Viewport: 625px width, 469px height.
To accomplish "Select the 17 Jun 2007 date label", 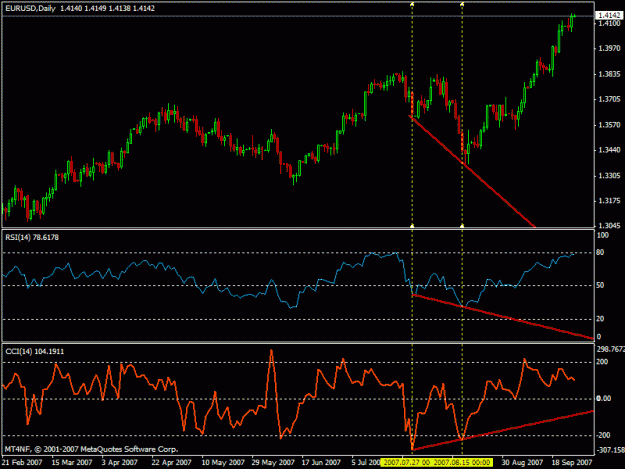I will pyautogui.click(x=321, y=463).
